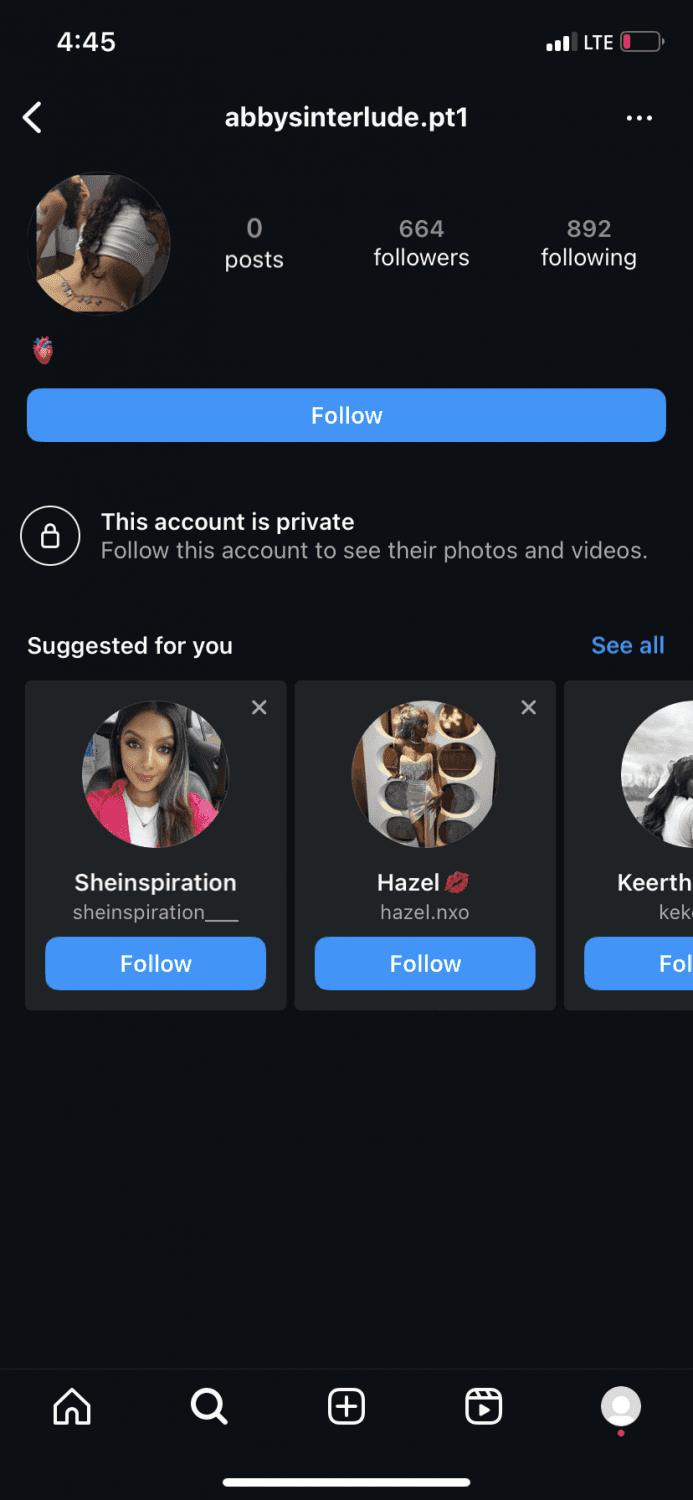Tap the private account lock icon
The image size is (693, 1500).
point(50,536)
